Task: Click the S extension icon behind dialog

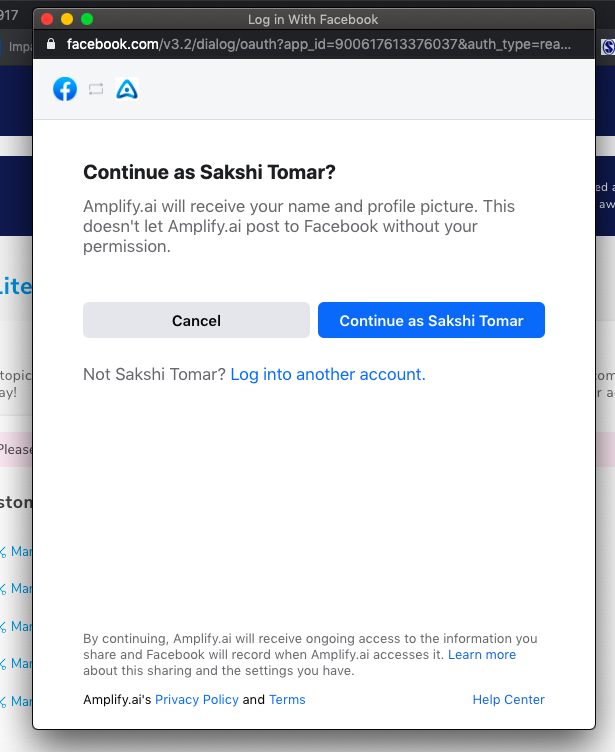Action: point(608,47)
